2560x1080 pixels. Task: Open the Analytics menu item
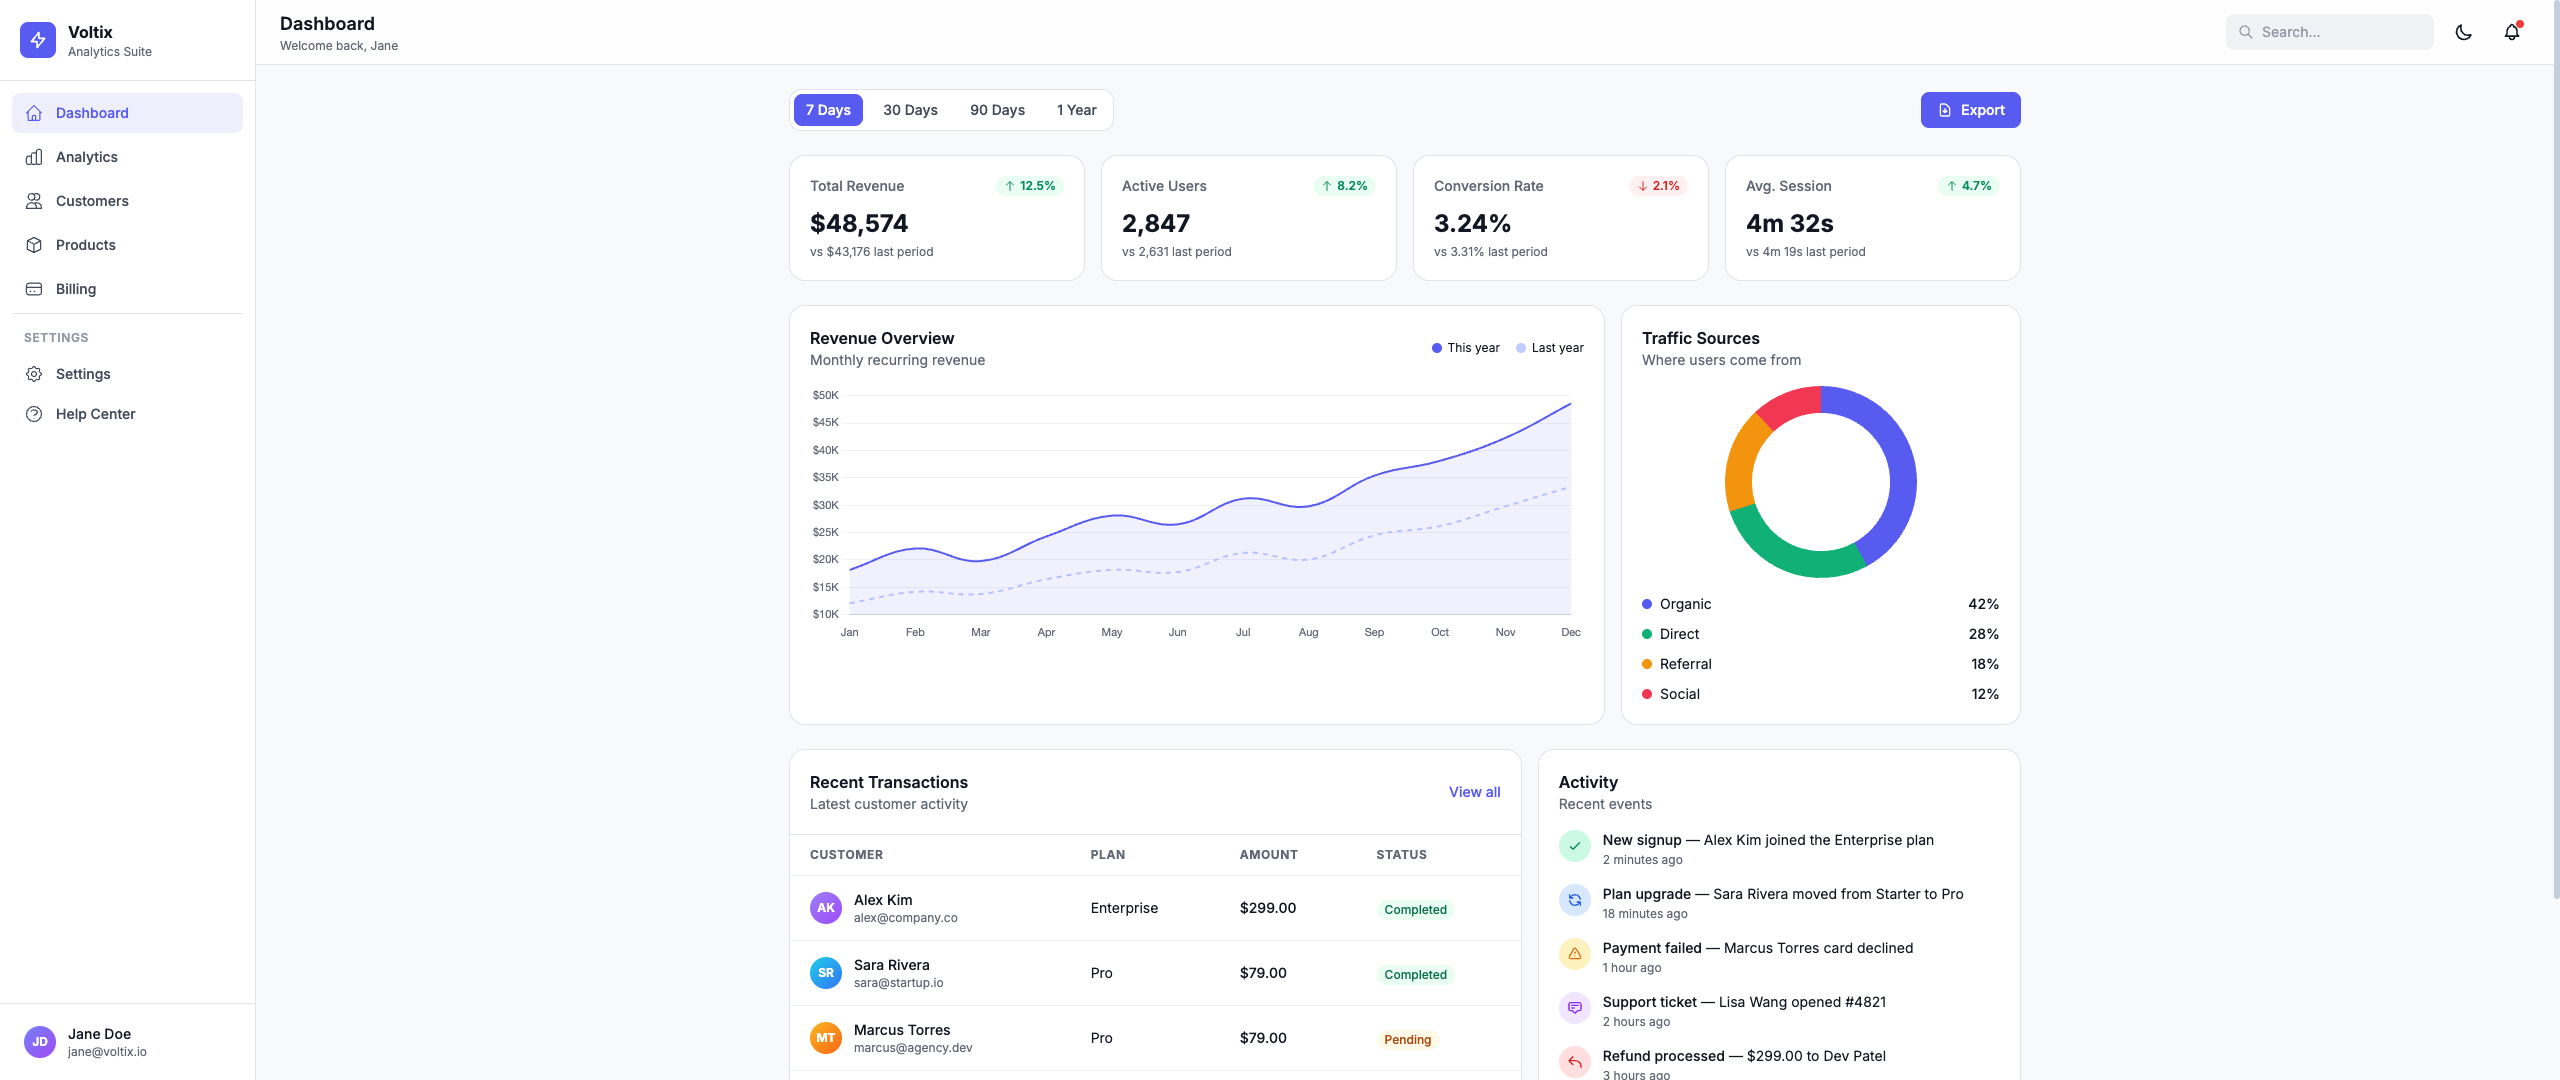pyautogui.click(x=127, y=157)
